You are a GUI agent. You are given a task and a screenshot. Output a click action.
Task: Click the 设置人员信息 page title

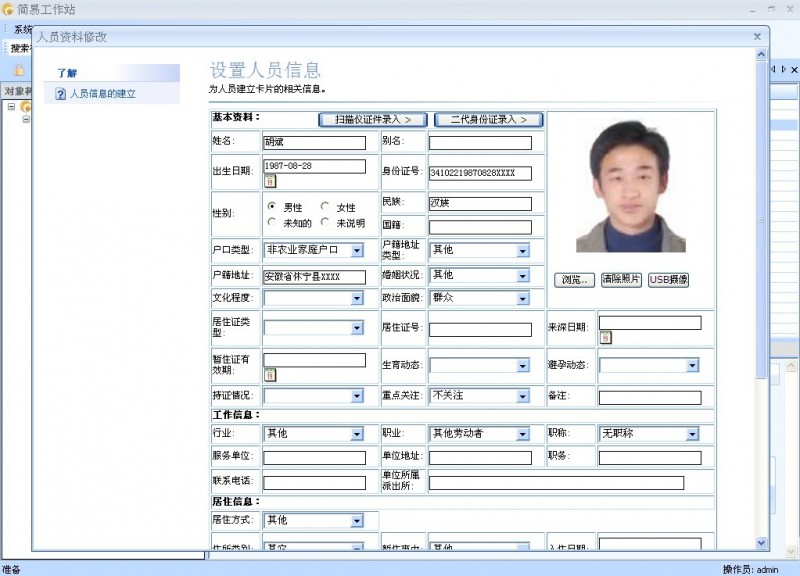pyautogui.click(x=265, y=70)
